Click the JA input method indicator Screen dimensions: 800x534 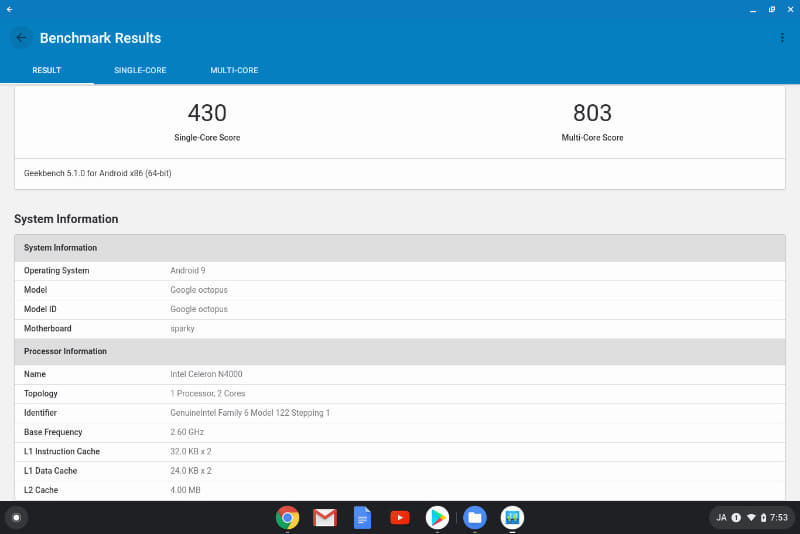[x=721, y=518]
